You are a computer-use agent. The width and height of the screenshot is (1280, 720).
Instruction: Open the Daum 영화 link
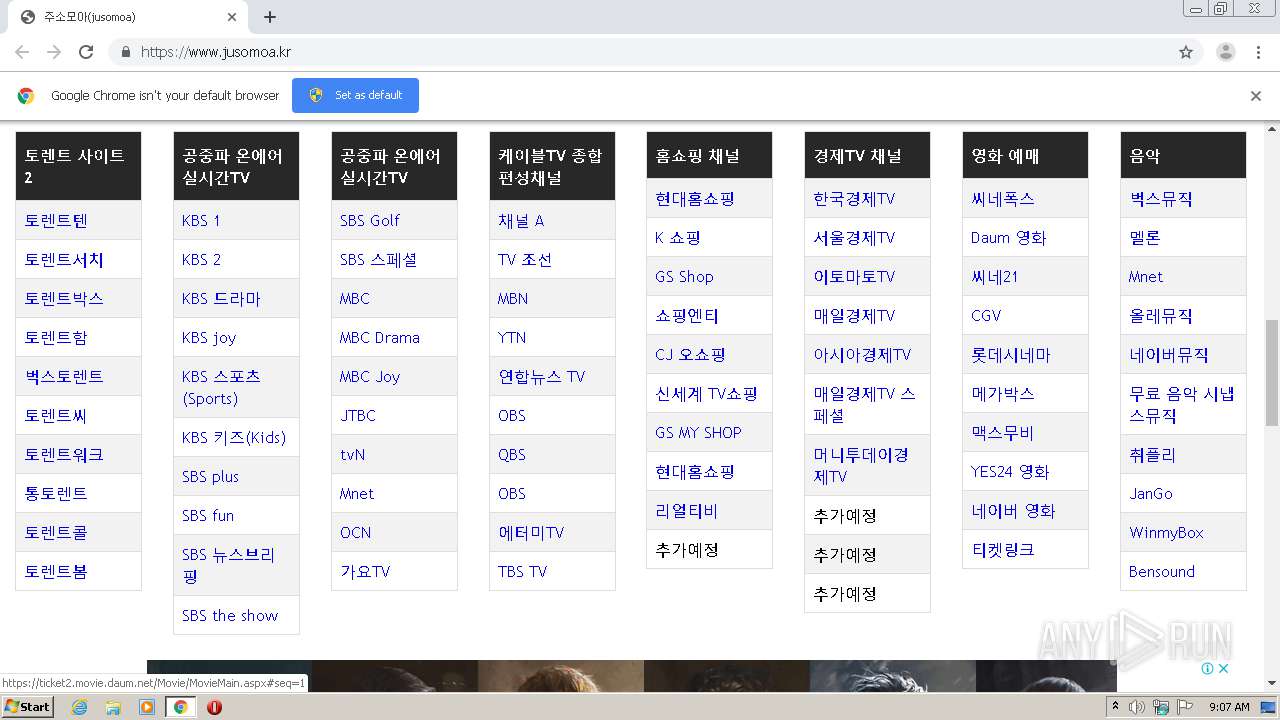tap(1008, 237)
